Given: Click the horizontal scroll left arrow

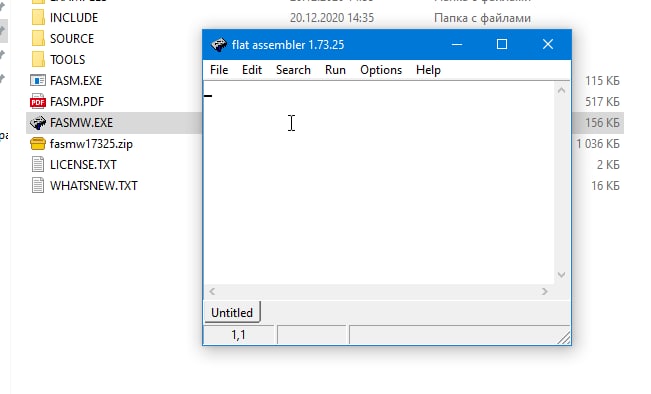Looking at the screenshot, I should point(212,291).
